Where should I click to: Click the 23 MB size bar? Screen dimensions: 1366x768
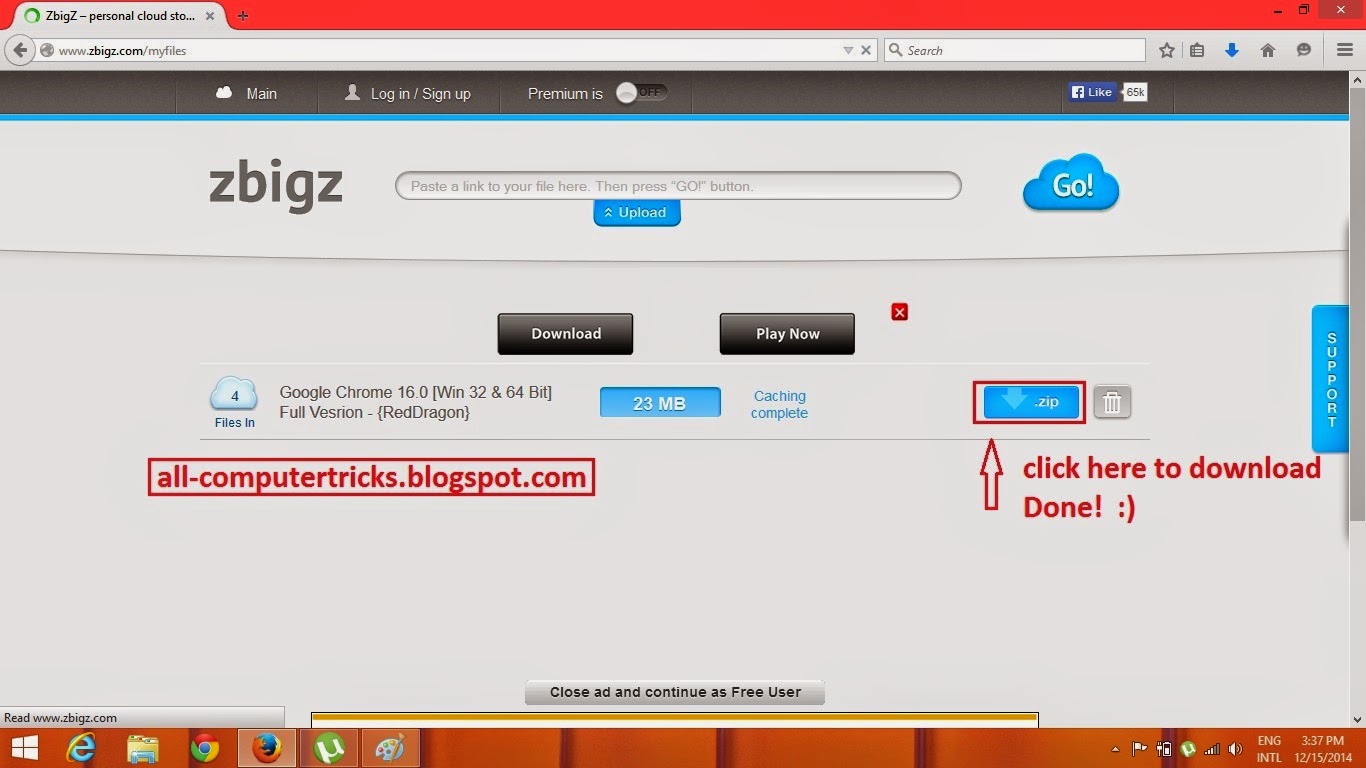click(x=660, y=403)
